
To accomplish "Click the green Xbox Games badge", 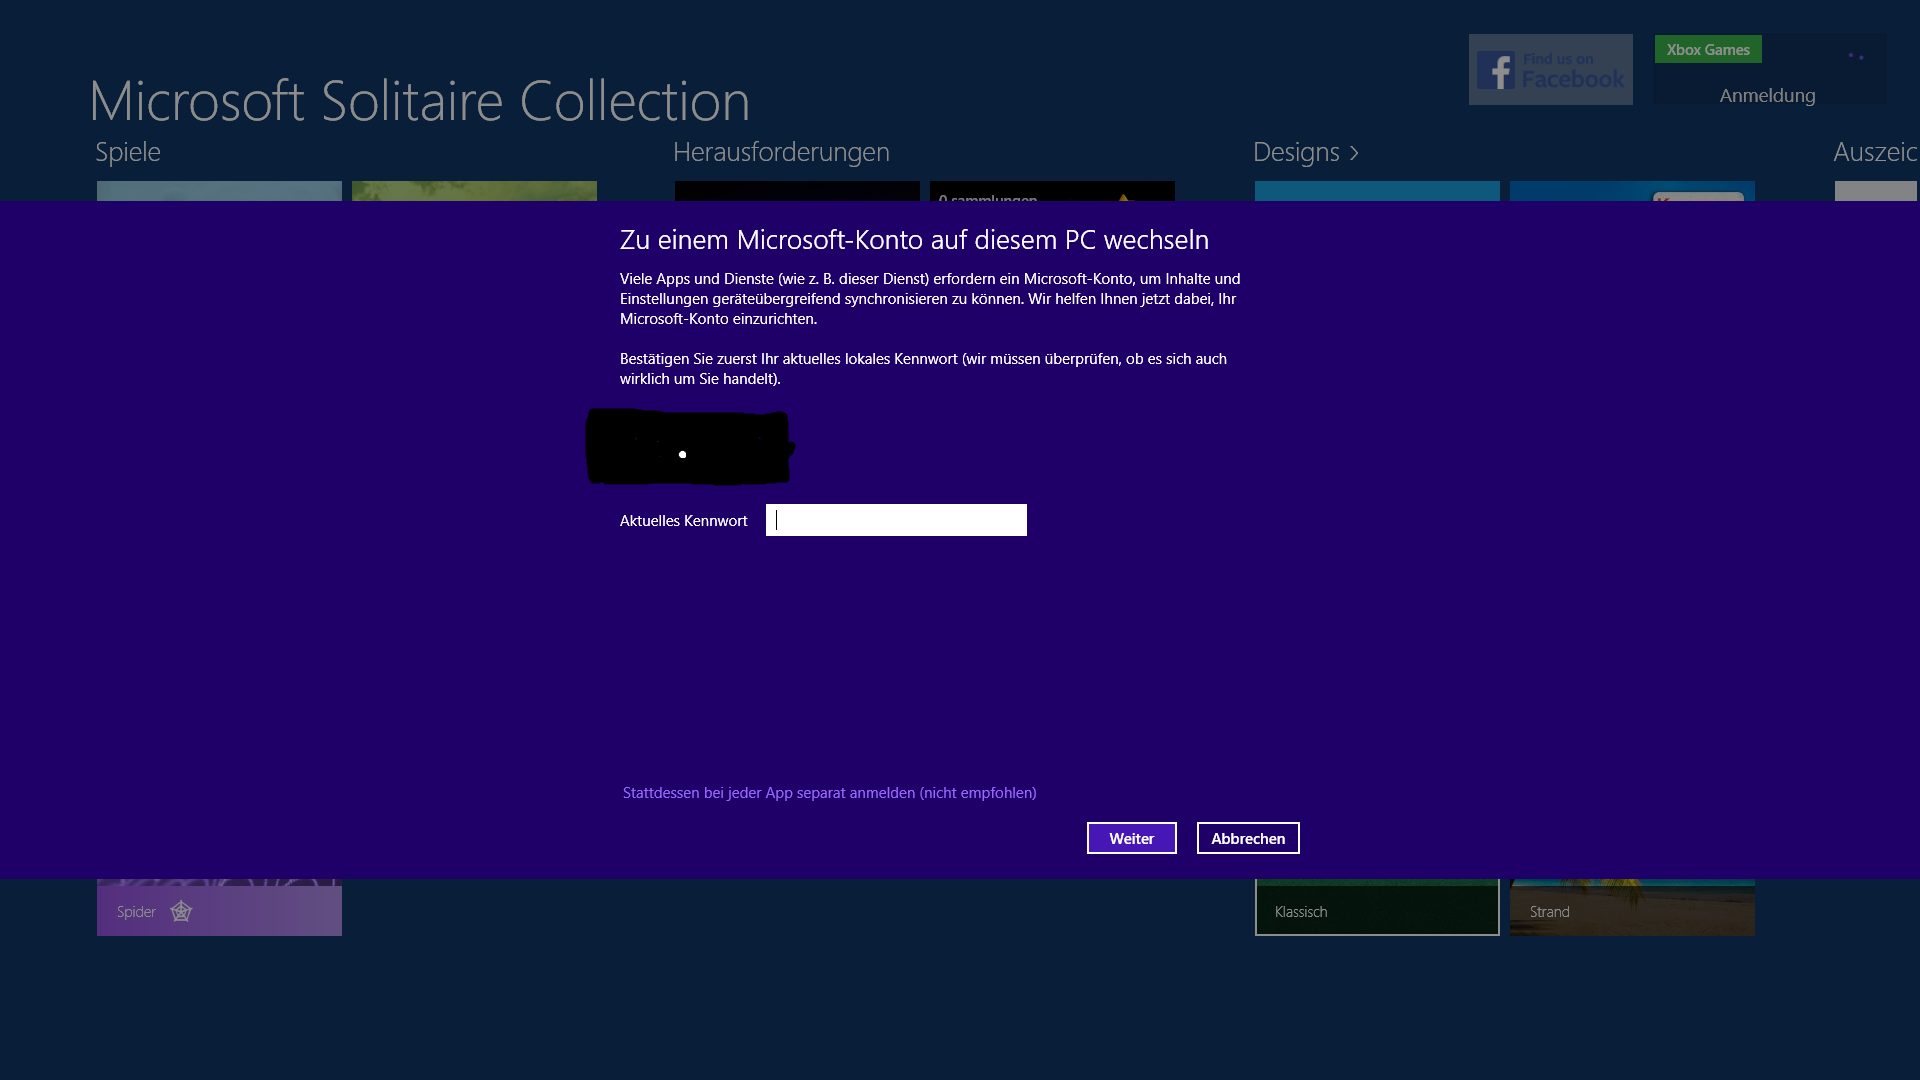I will 1707,49.
